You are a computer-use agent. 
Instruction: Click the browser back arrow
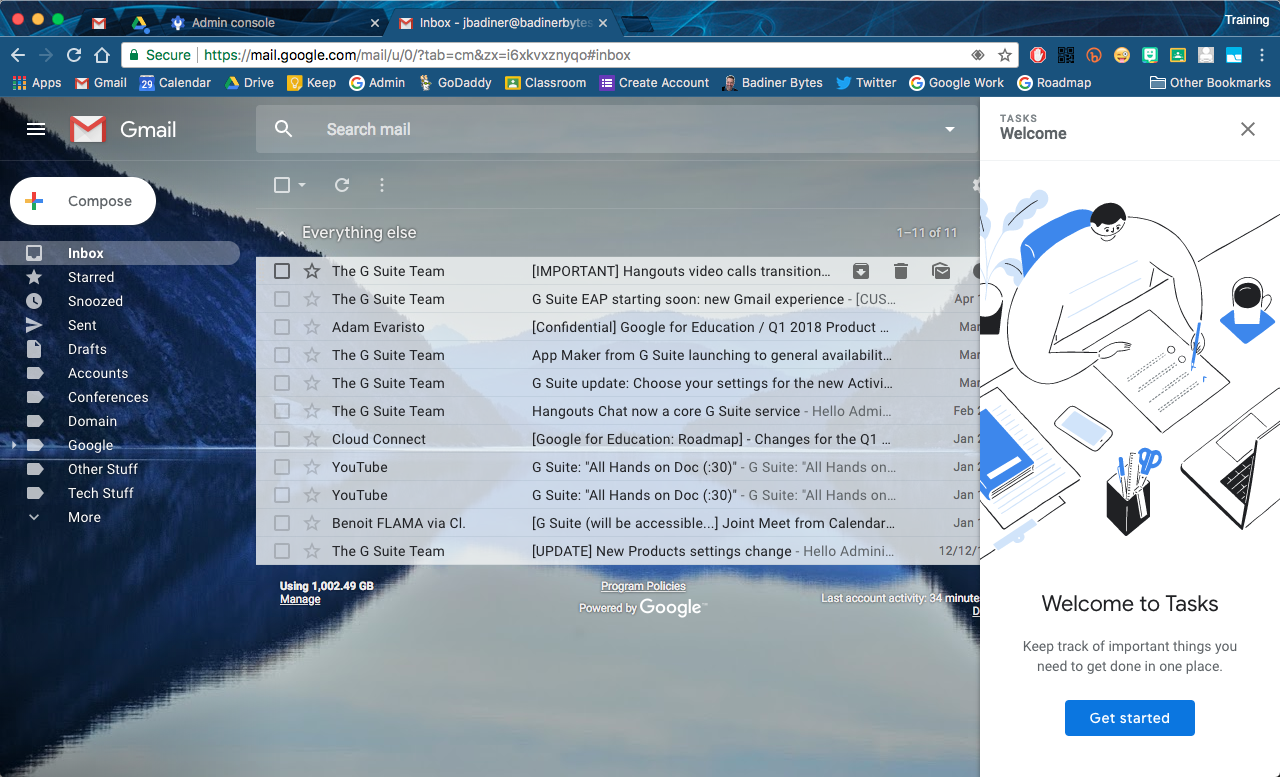click(18, 55)
